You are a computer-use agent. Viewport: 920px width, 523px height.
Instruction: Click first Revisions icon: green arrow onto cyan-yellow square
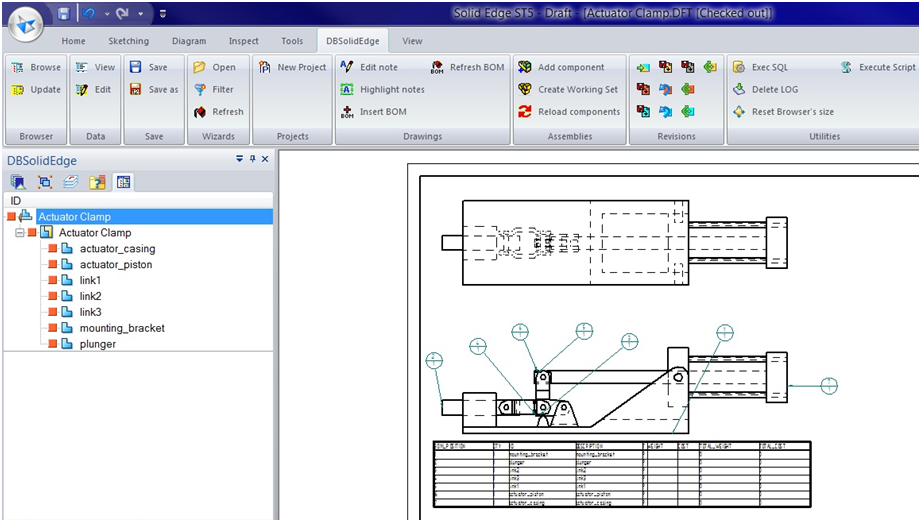pyautogui.click(x=643, y=68)
